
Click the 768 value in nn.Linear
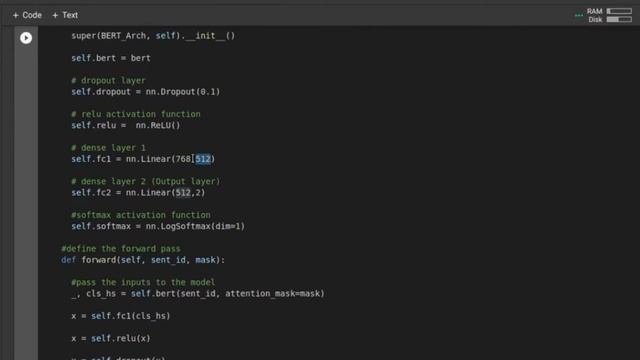point(183,159)
